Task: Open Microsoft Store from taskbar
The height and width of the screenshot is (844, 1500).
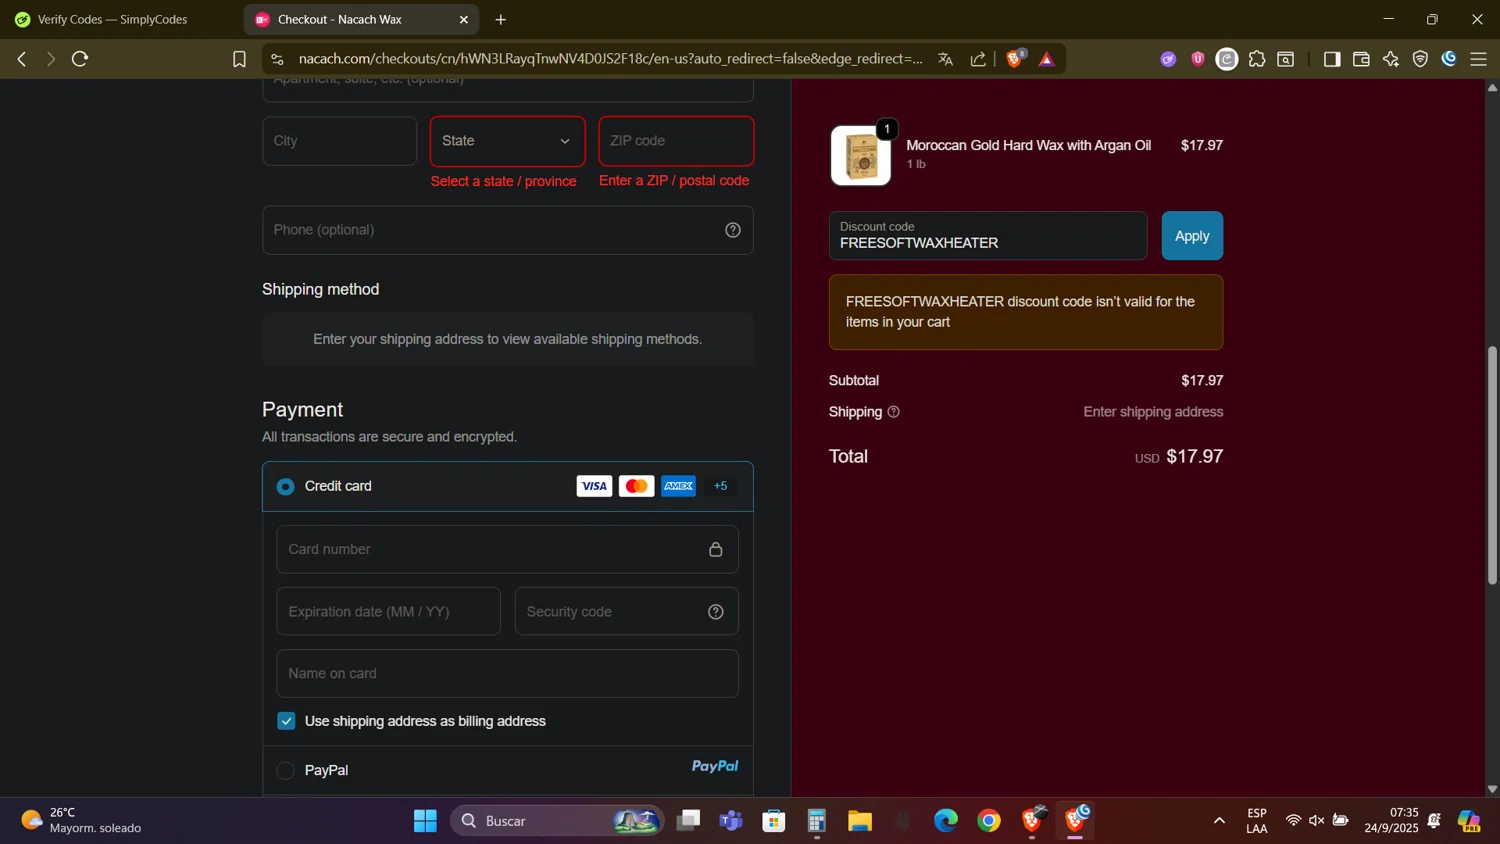Action: coord(774,821)
